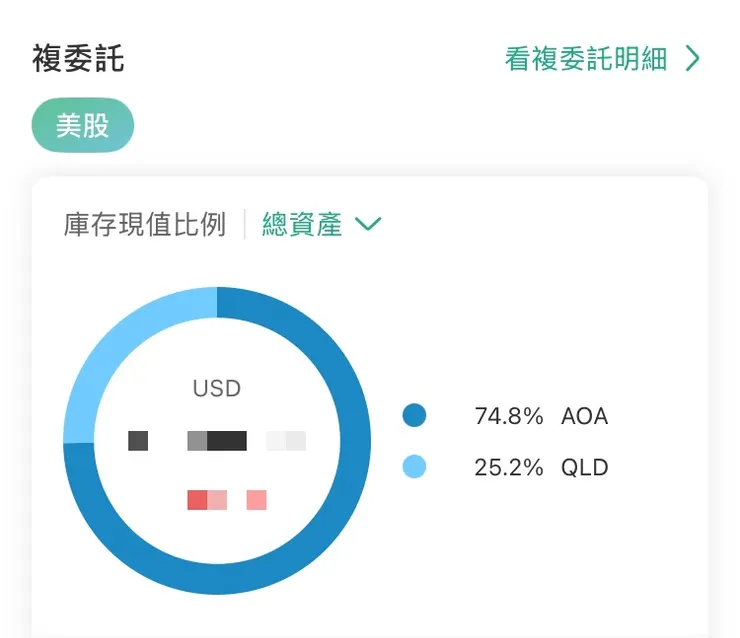Click the blurred dark total amount

point(217,440)
